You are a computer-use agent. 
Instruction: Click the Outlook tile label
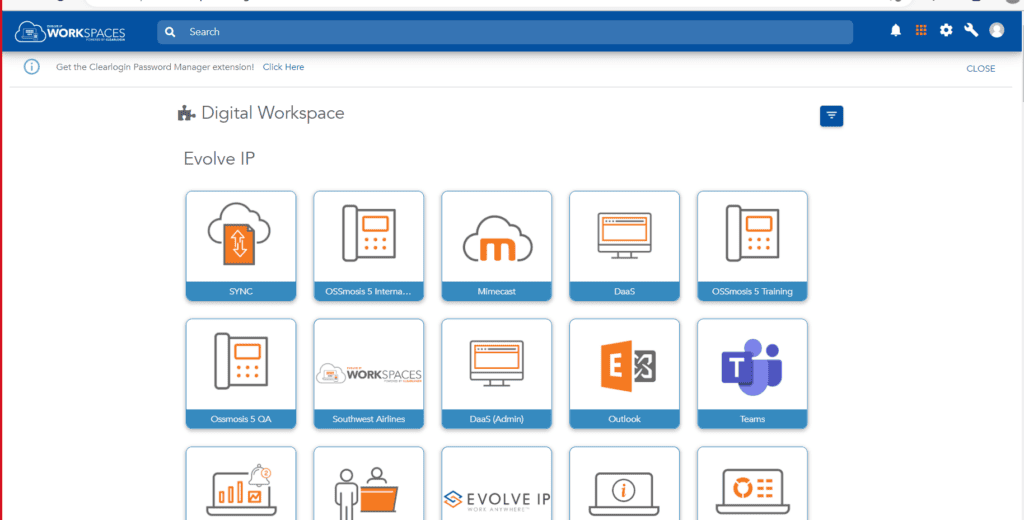pos(624,419)
